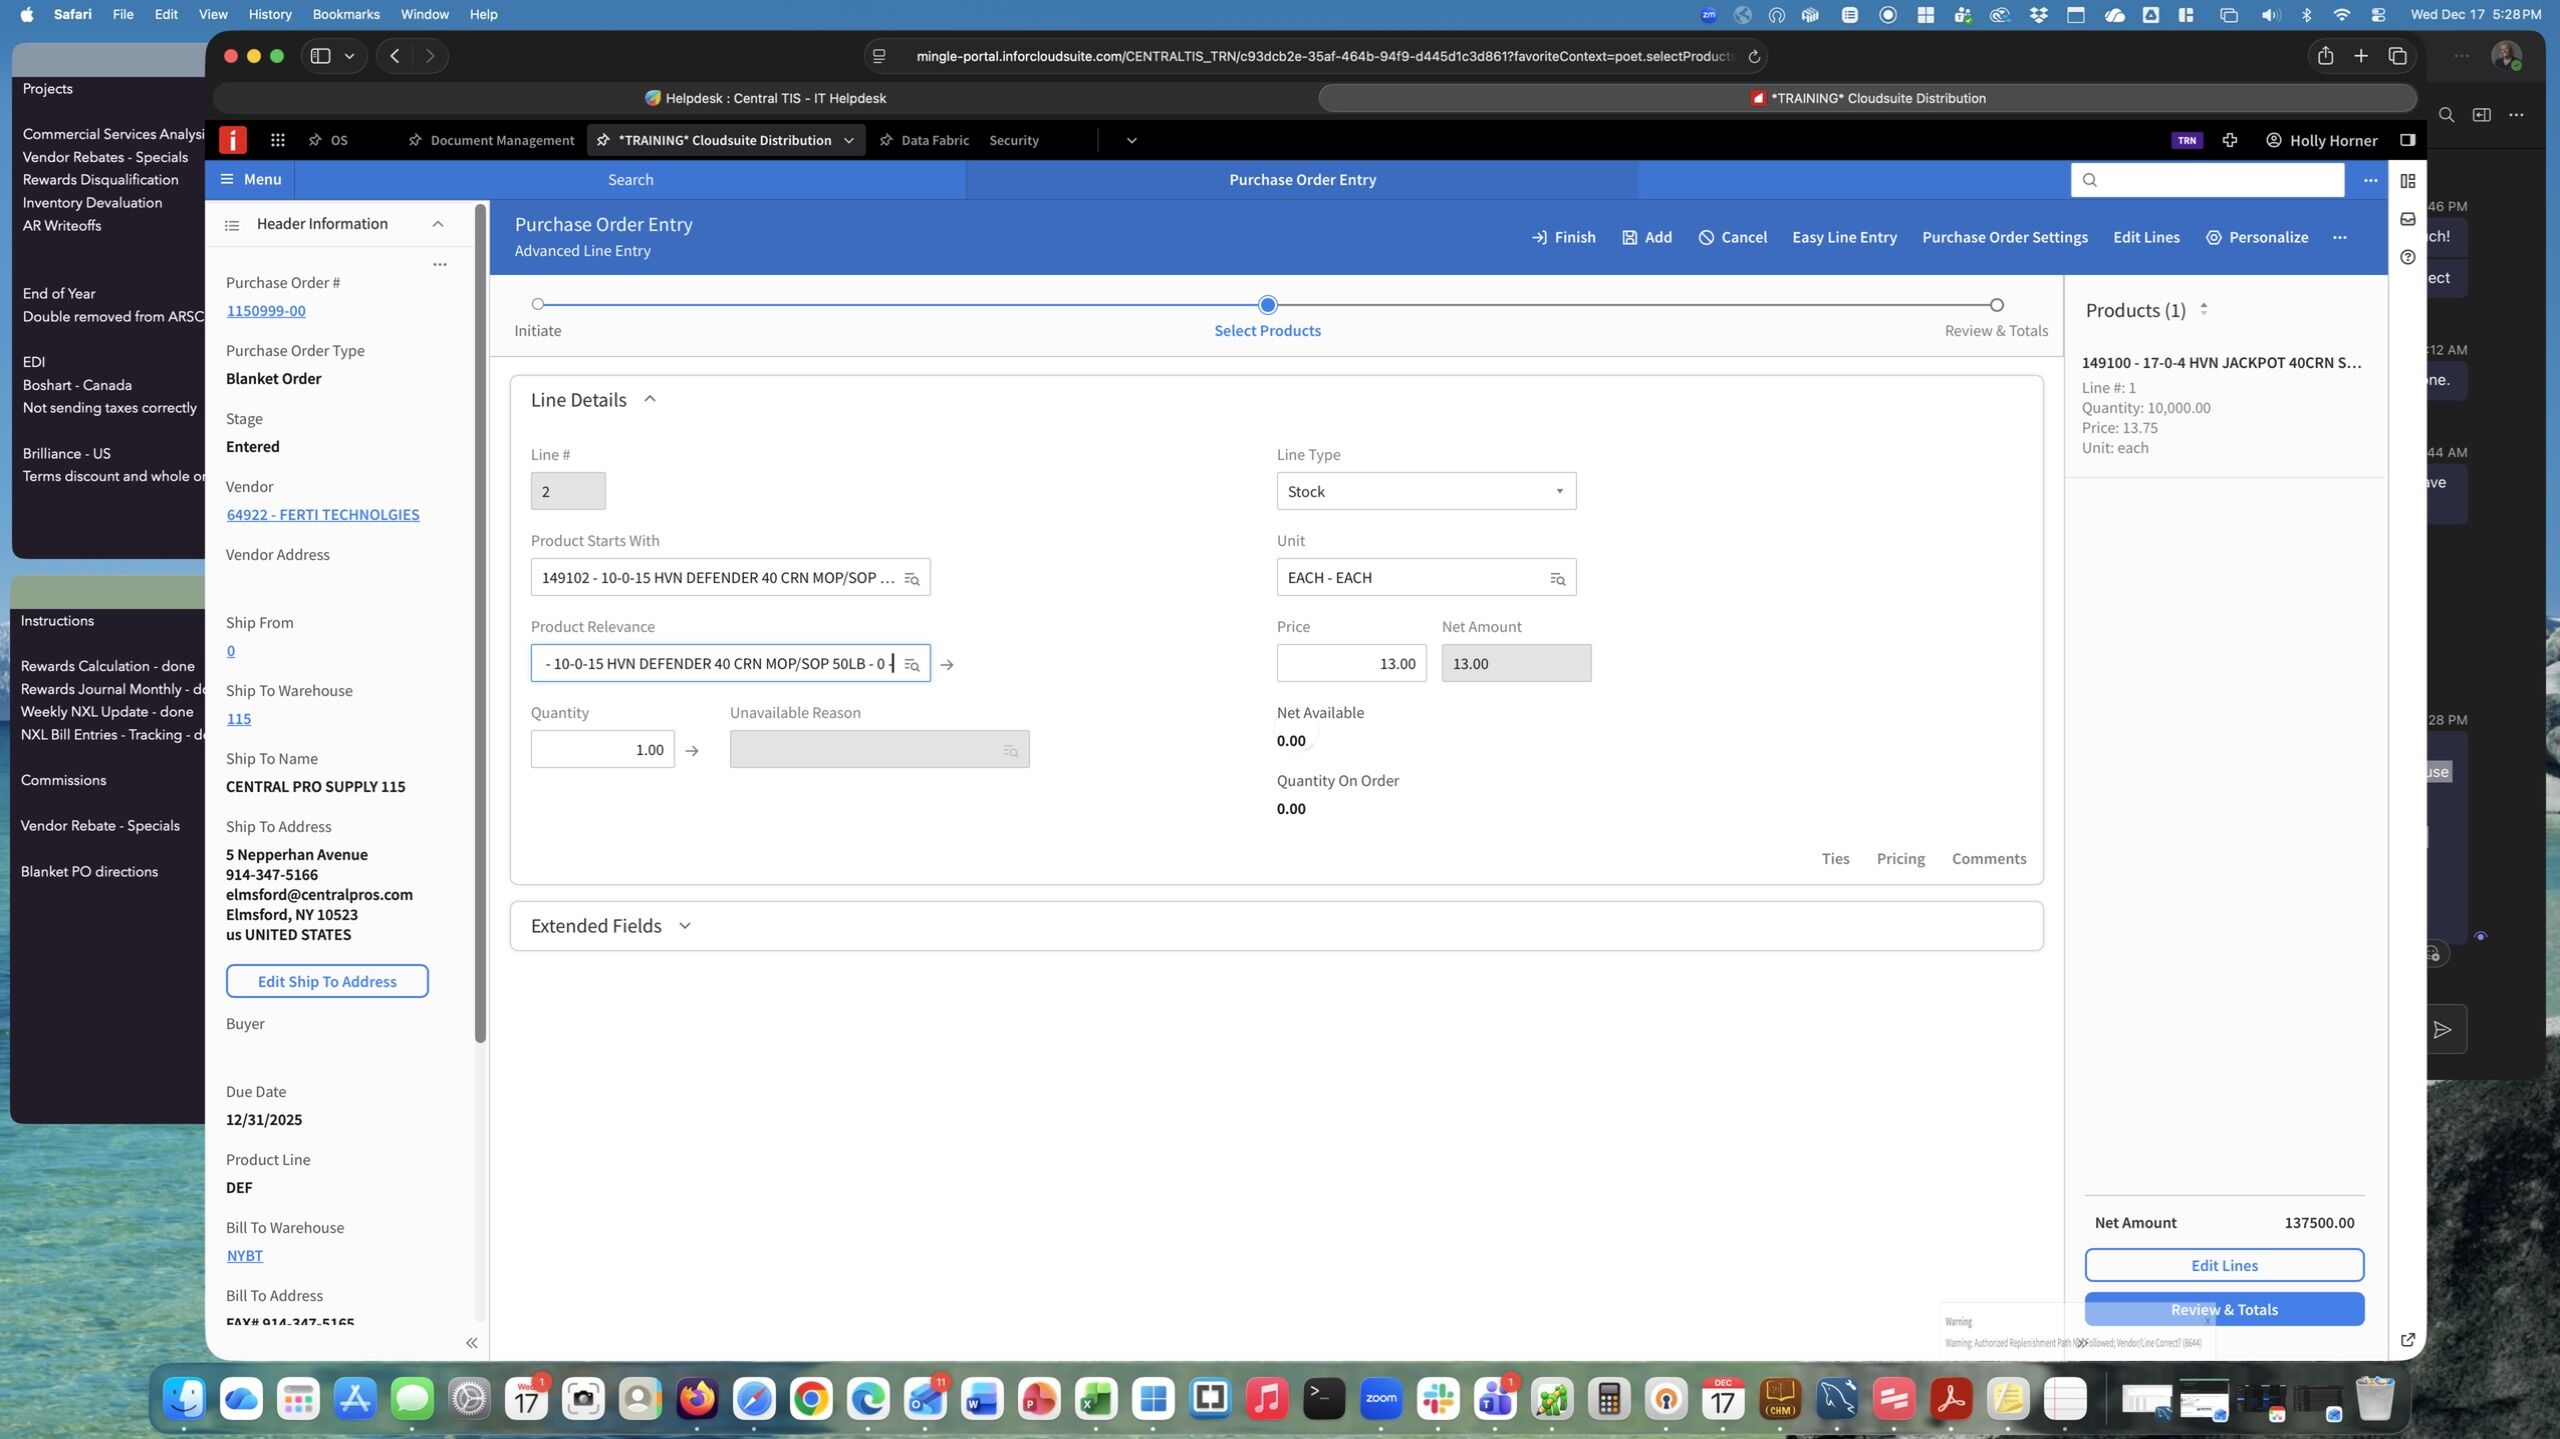Open Excel from the Dock
Screen dimensions: 2560x1439
pos(1096,1398)
